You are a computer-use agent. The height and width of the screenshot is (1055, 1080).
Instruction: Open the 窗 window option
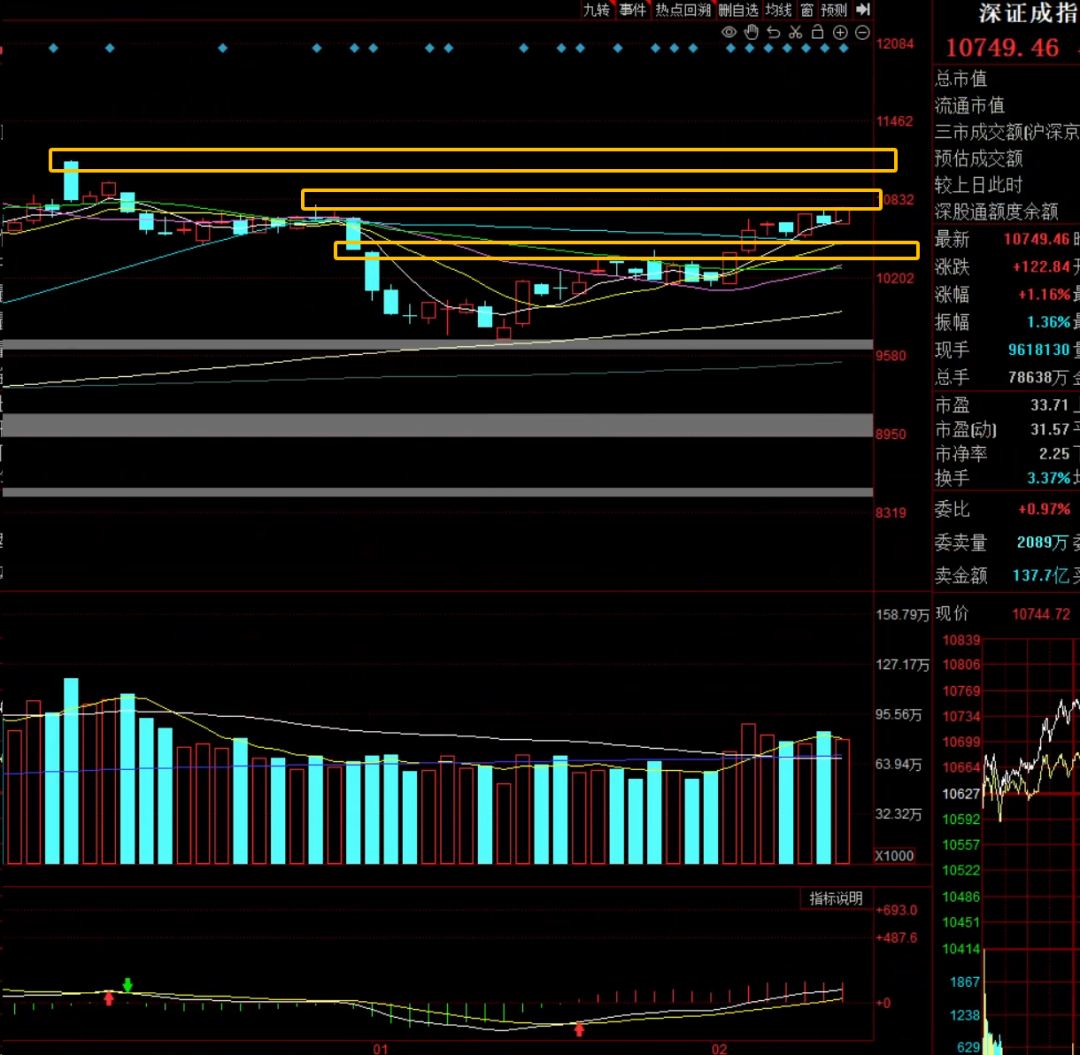(806, 10)
